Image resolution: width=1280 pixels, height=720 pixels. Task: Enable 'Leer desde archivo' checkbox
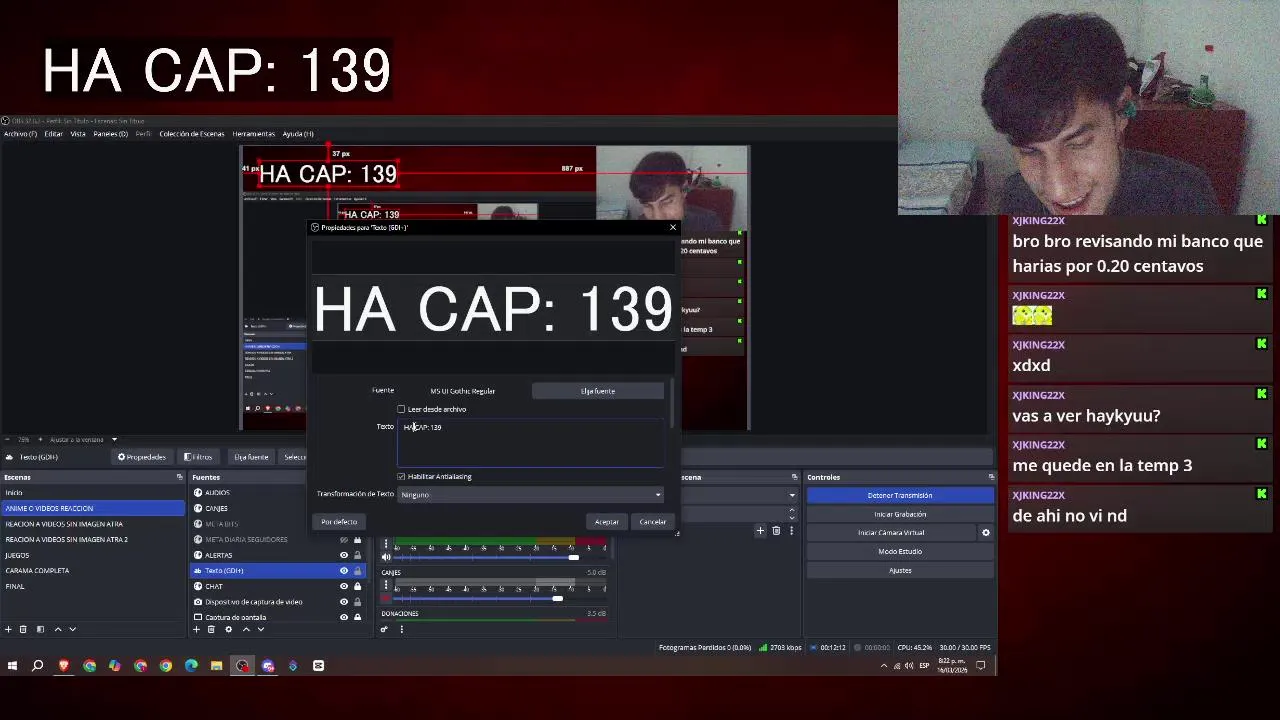[x=401, y=409]
